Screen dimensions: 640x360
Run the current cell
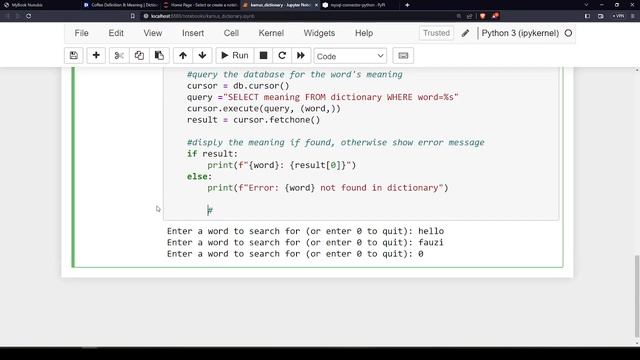click(235, 56)
